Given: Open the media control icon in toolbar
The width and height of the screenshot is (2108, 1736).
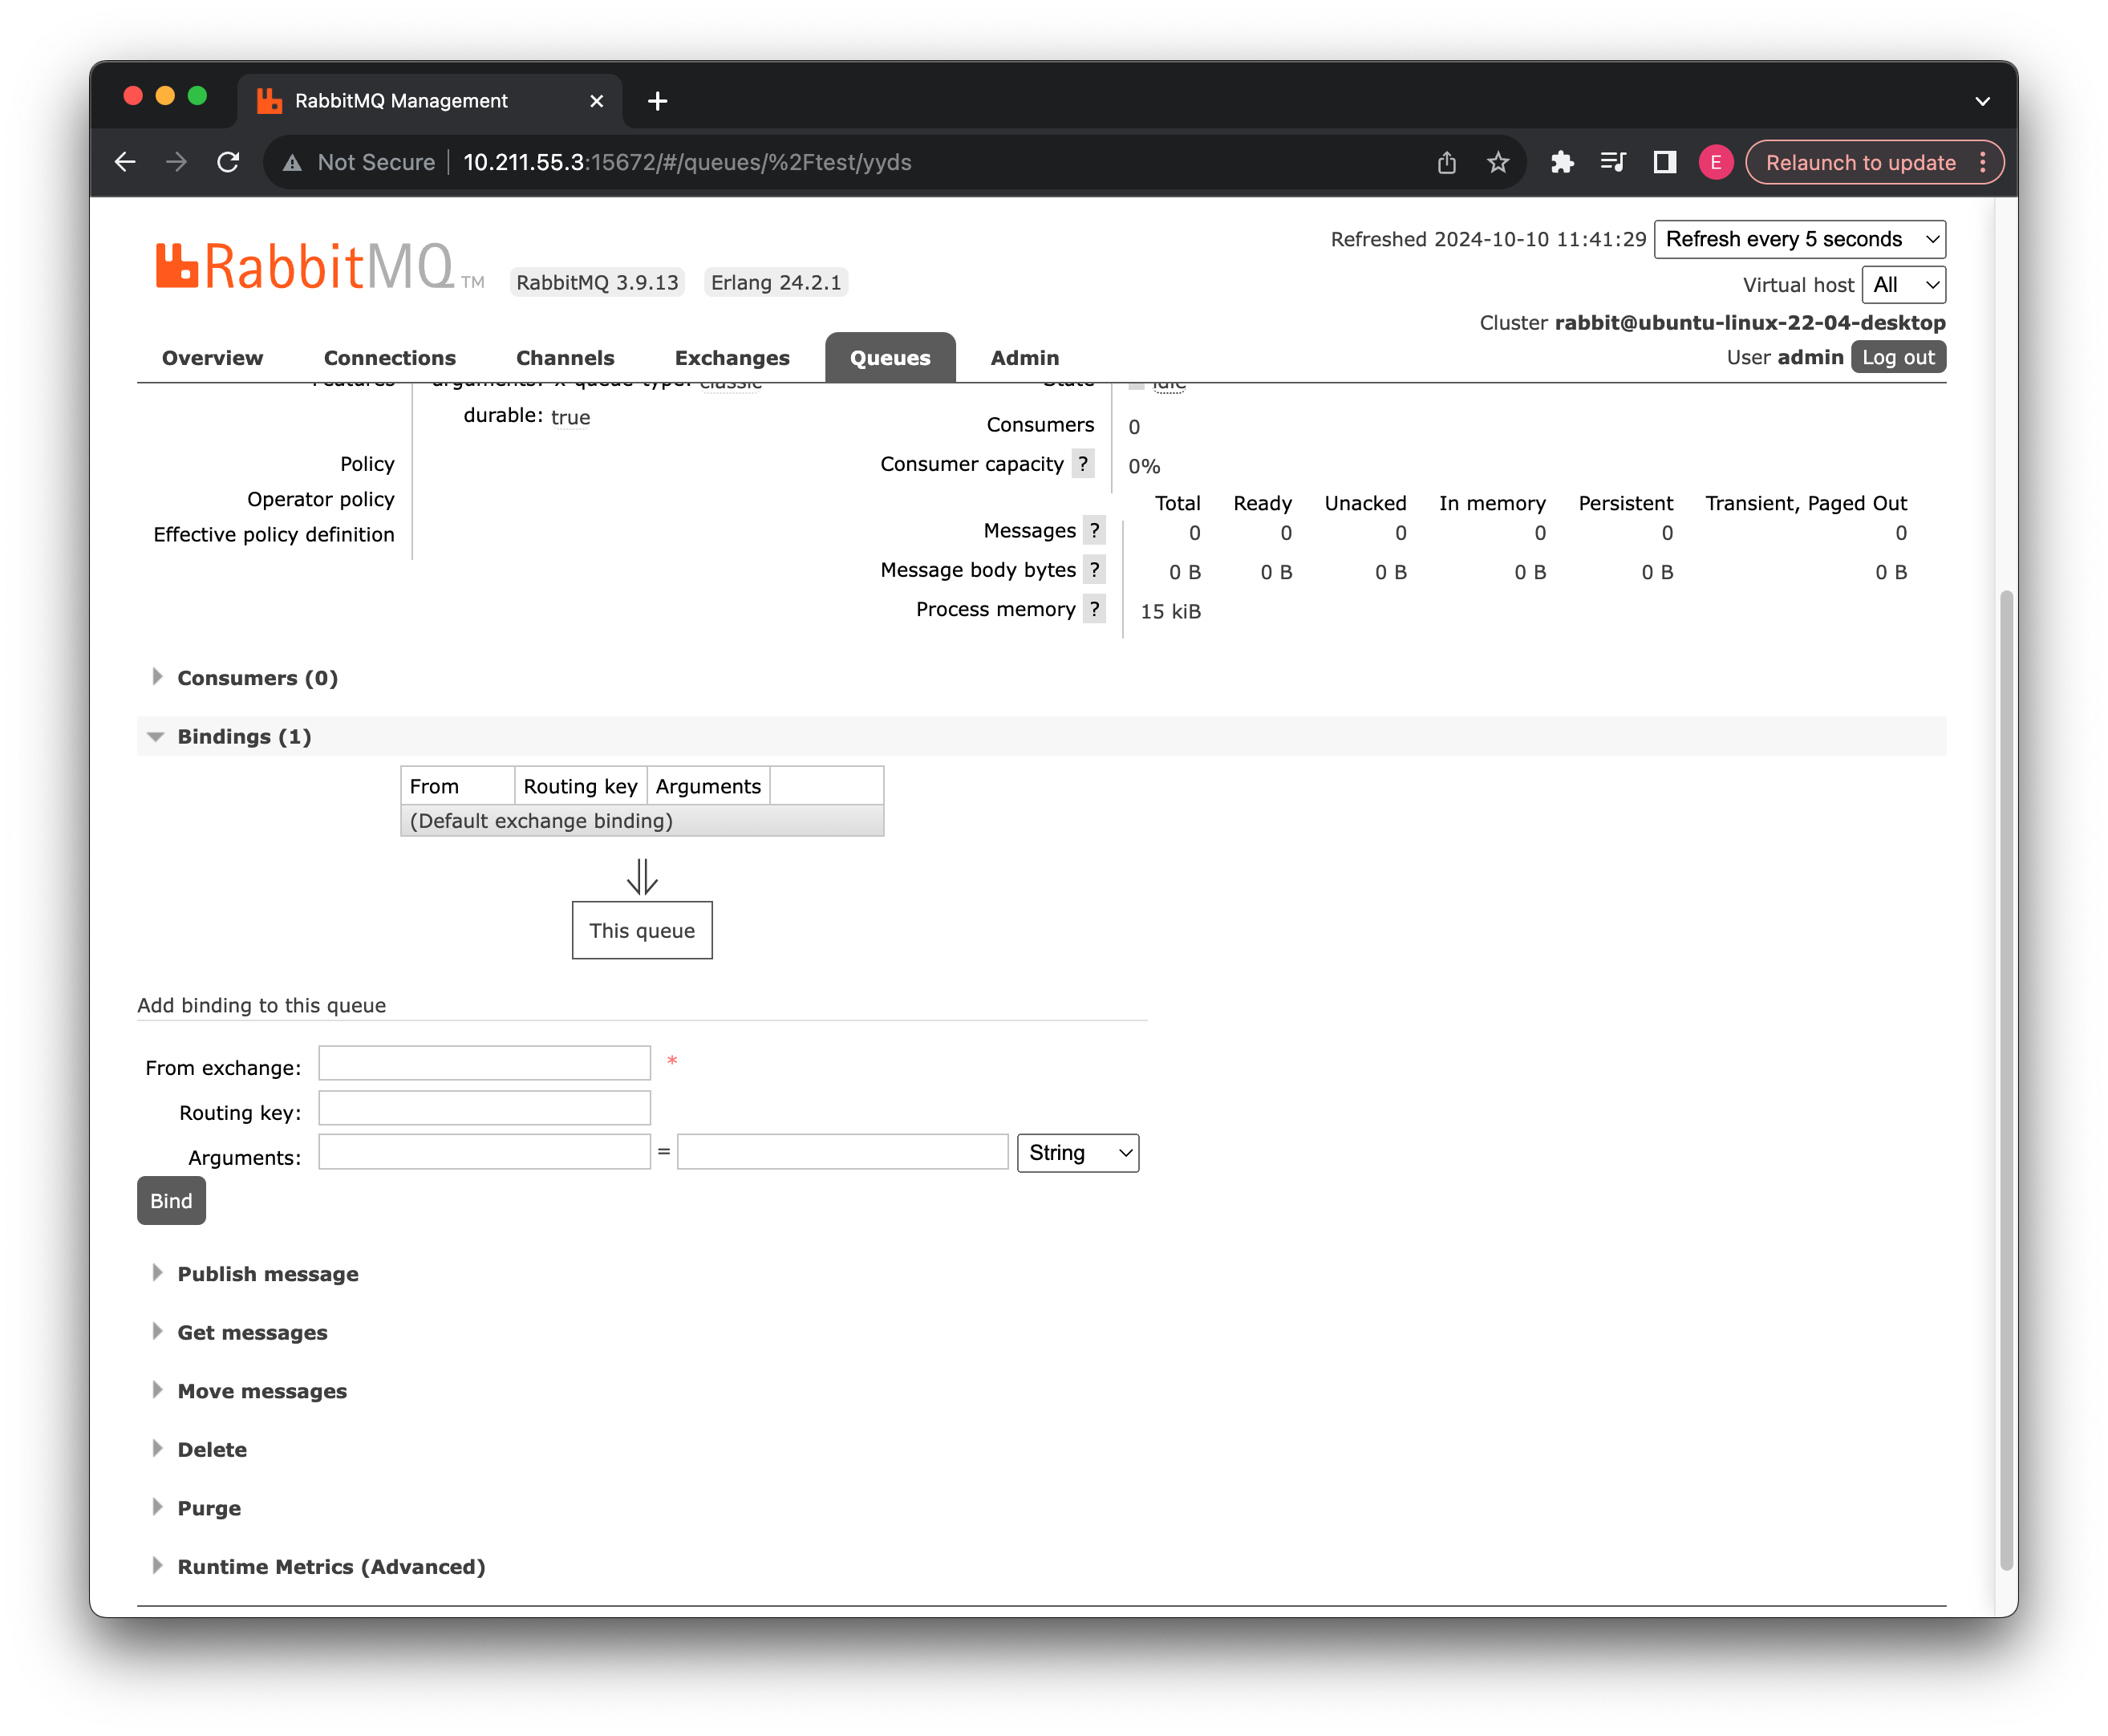Looking at the screenshot, I should [1613, 162].
